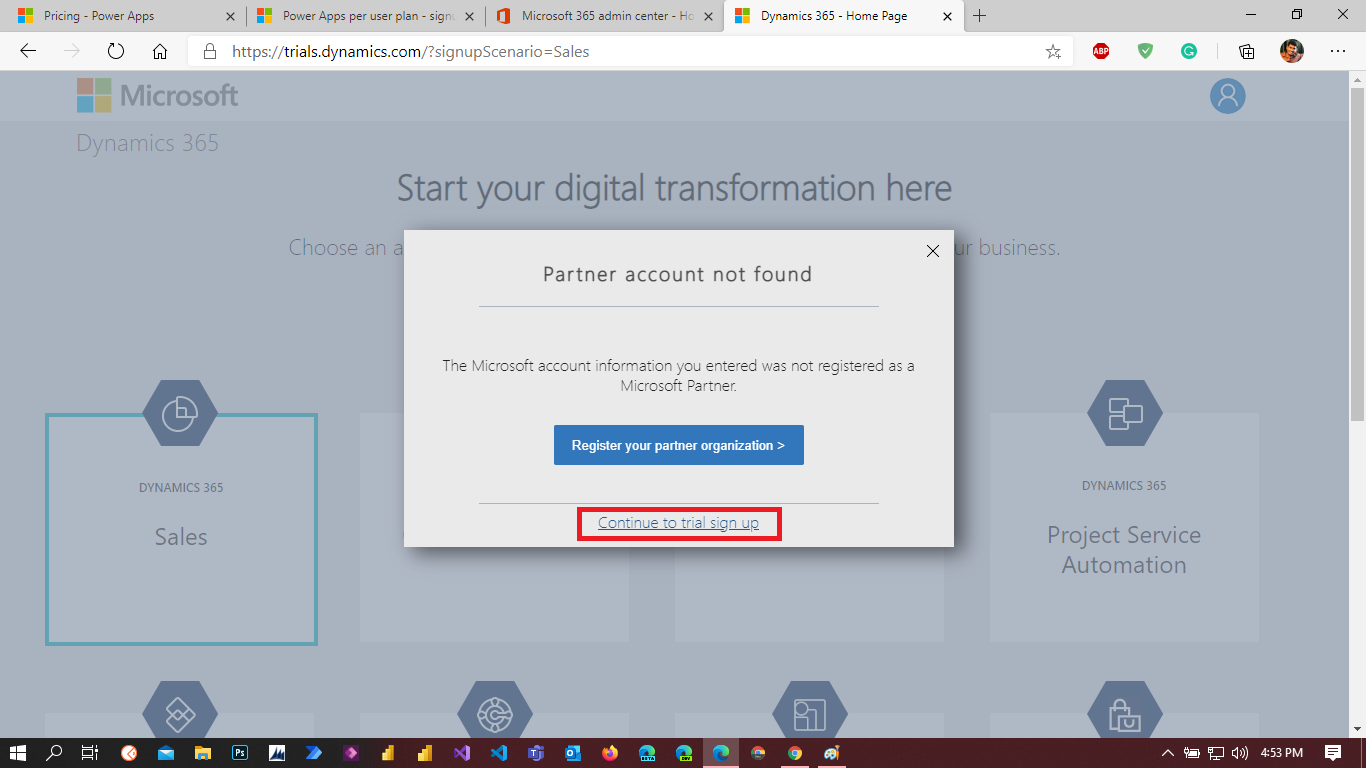Open browser Collections panel

(1246, 52)
